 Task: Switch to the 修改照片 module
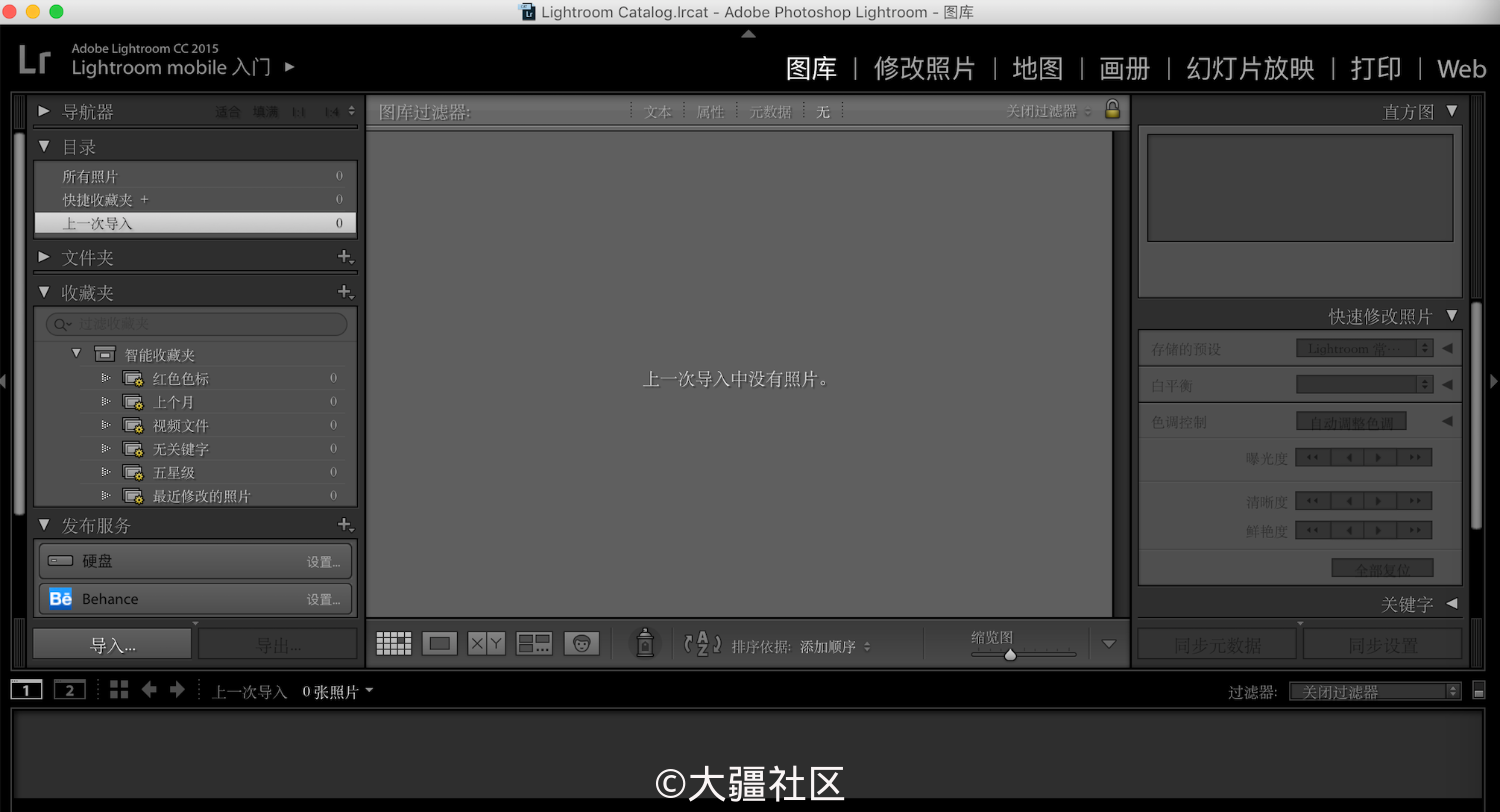click(924, 68)
